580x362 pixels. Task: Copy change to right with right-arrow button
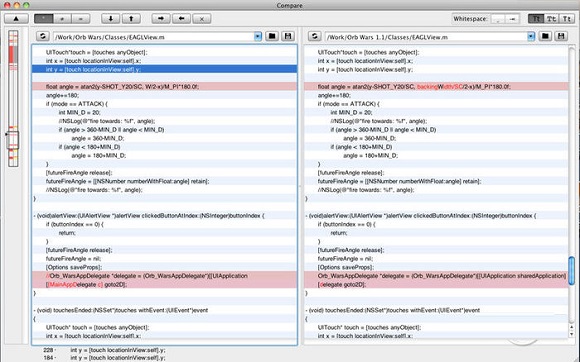(x=161, y=18)
